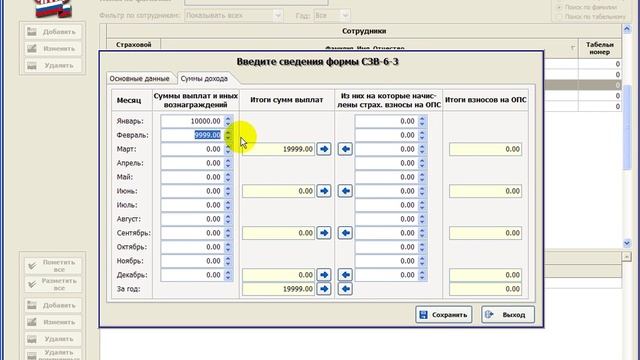Viewport: 640px width, 360px height.
Task: Click left arrow button in June row
Action: tap(345, 191)
